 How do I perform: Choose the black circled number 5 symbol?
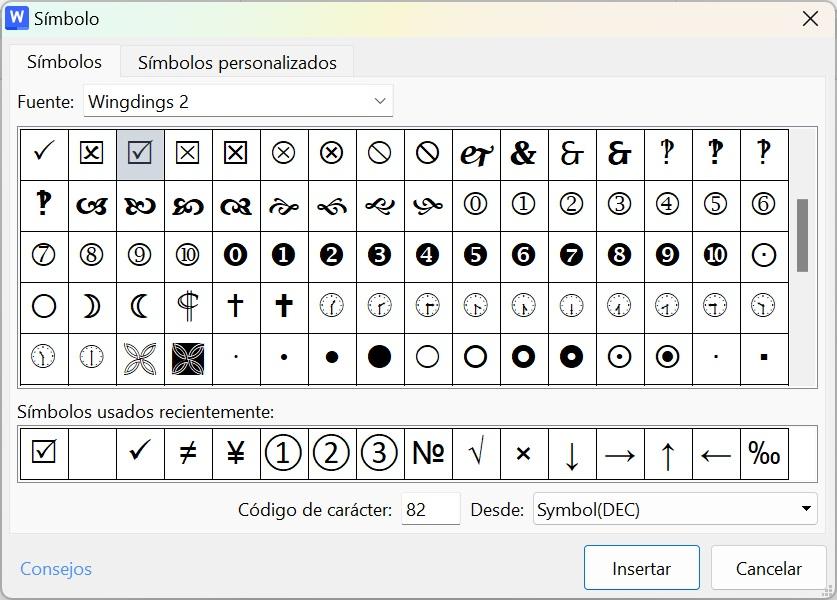tap(475, 255)
